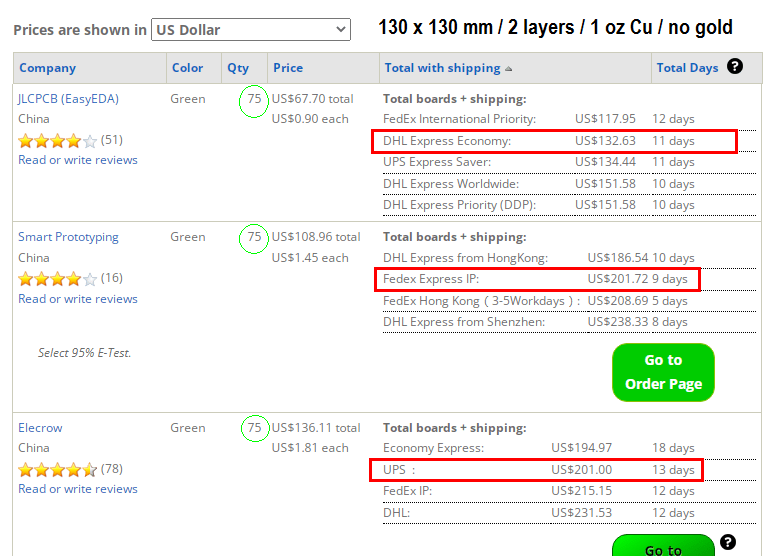The width and height of the screenshot is (774, 556).
Task: Select JLCPCB (51) review count
Action: [112, 140]
